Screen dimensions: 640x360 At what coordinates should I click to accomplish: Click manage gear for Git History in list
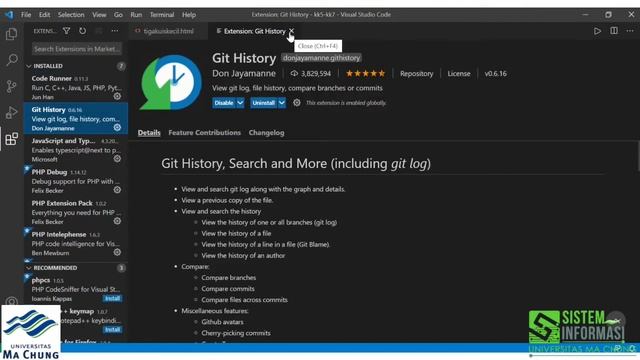click(x=117, y=127)
